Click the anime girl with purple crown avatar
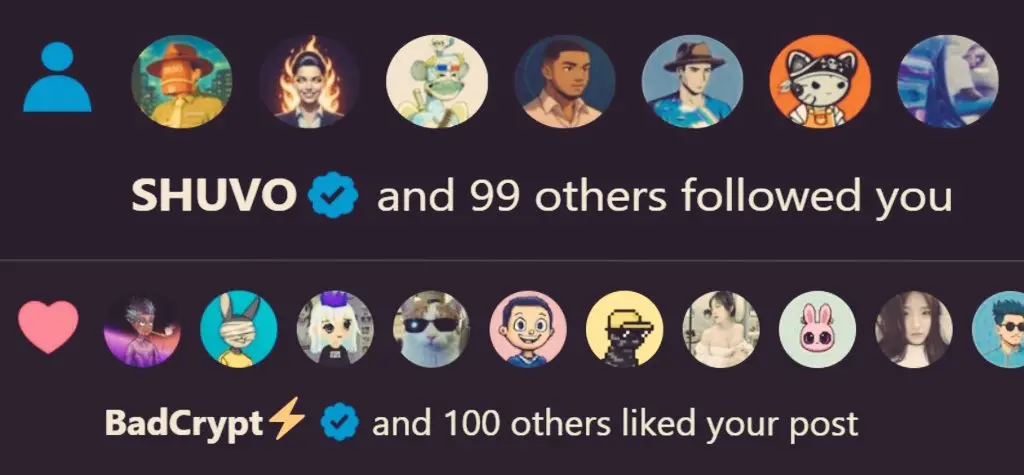 [x=335, y=329]
